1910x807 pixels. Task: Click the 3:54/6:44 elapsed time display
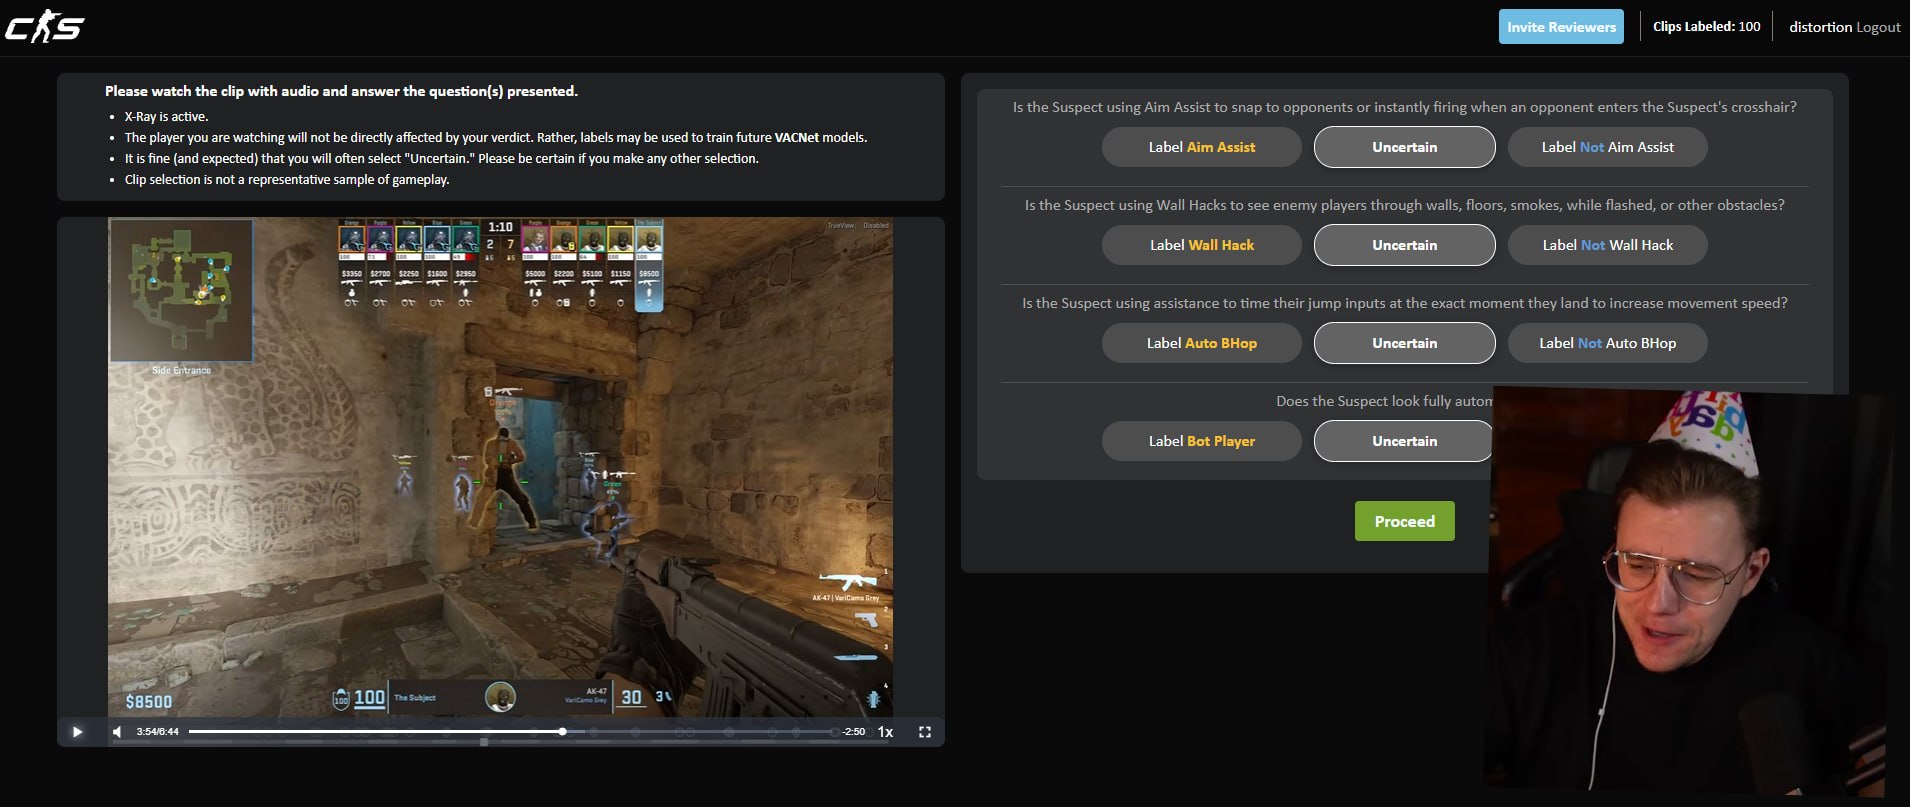click(x=157, y=732)
